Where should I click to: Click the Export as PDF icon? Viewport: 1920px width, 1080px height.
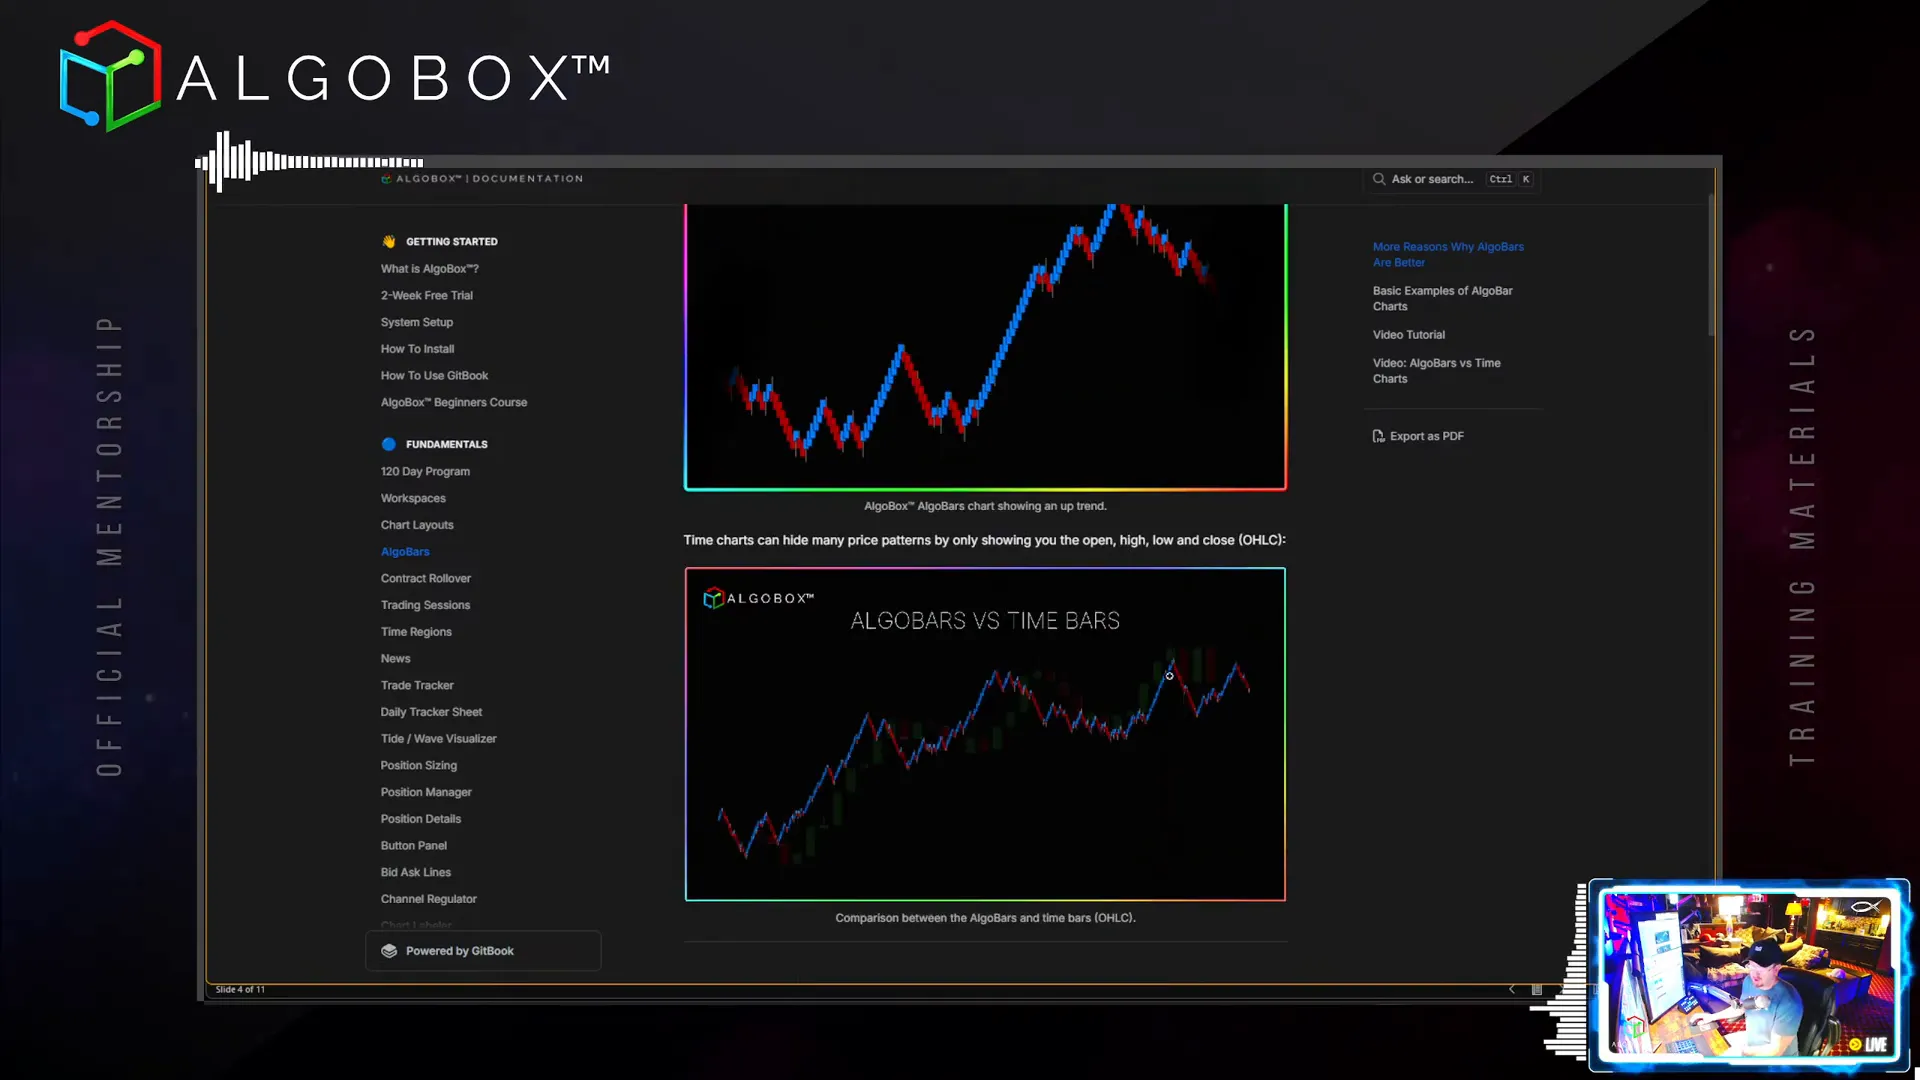click(1379, 436)
